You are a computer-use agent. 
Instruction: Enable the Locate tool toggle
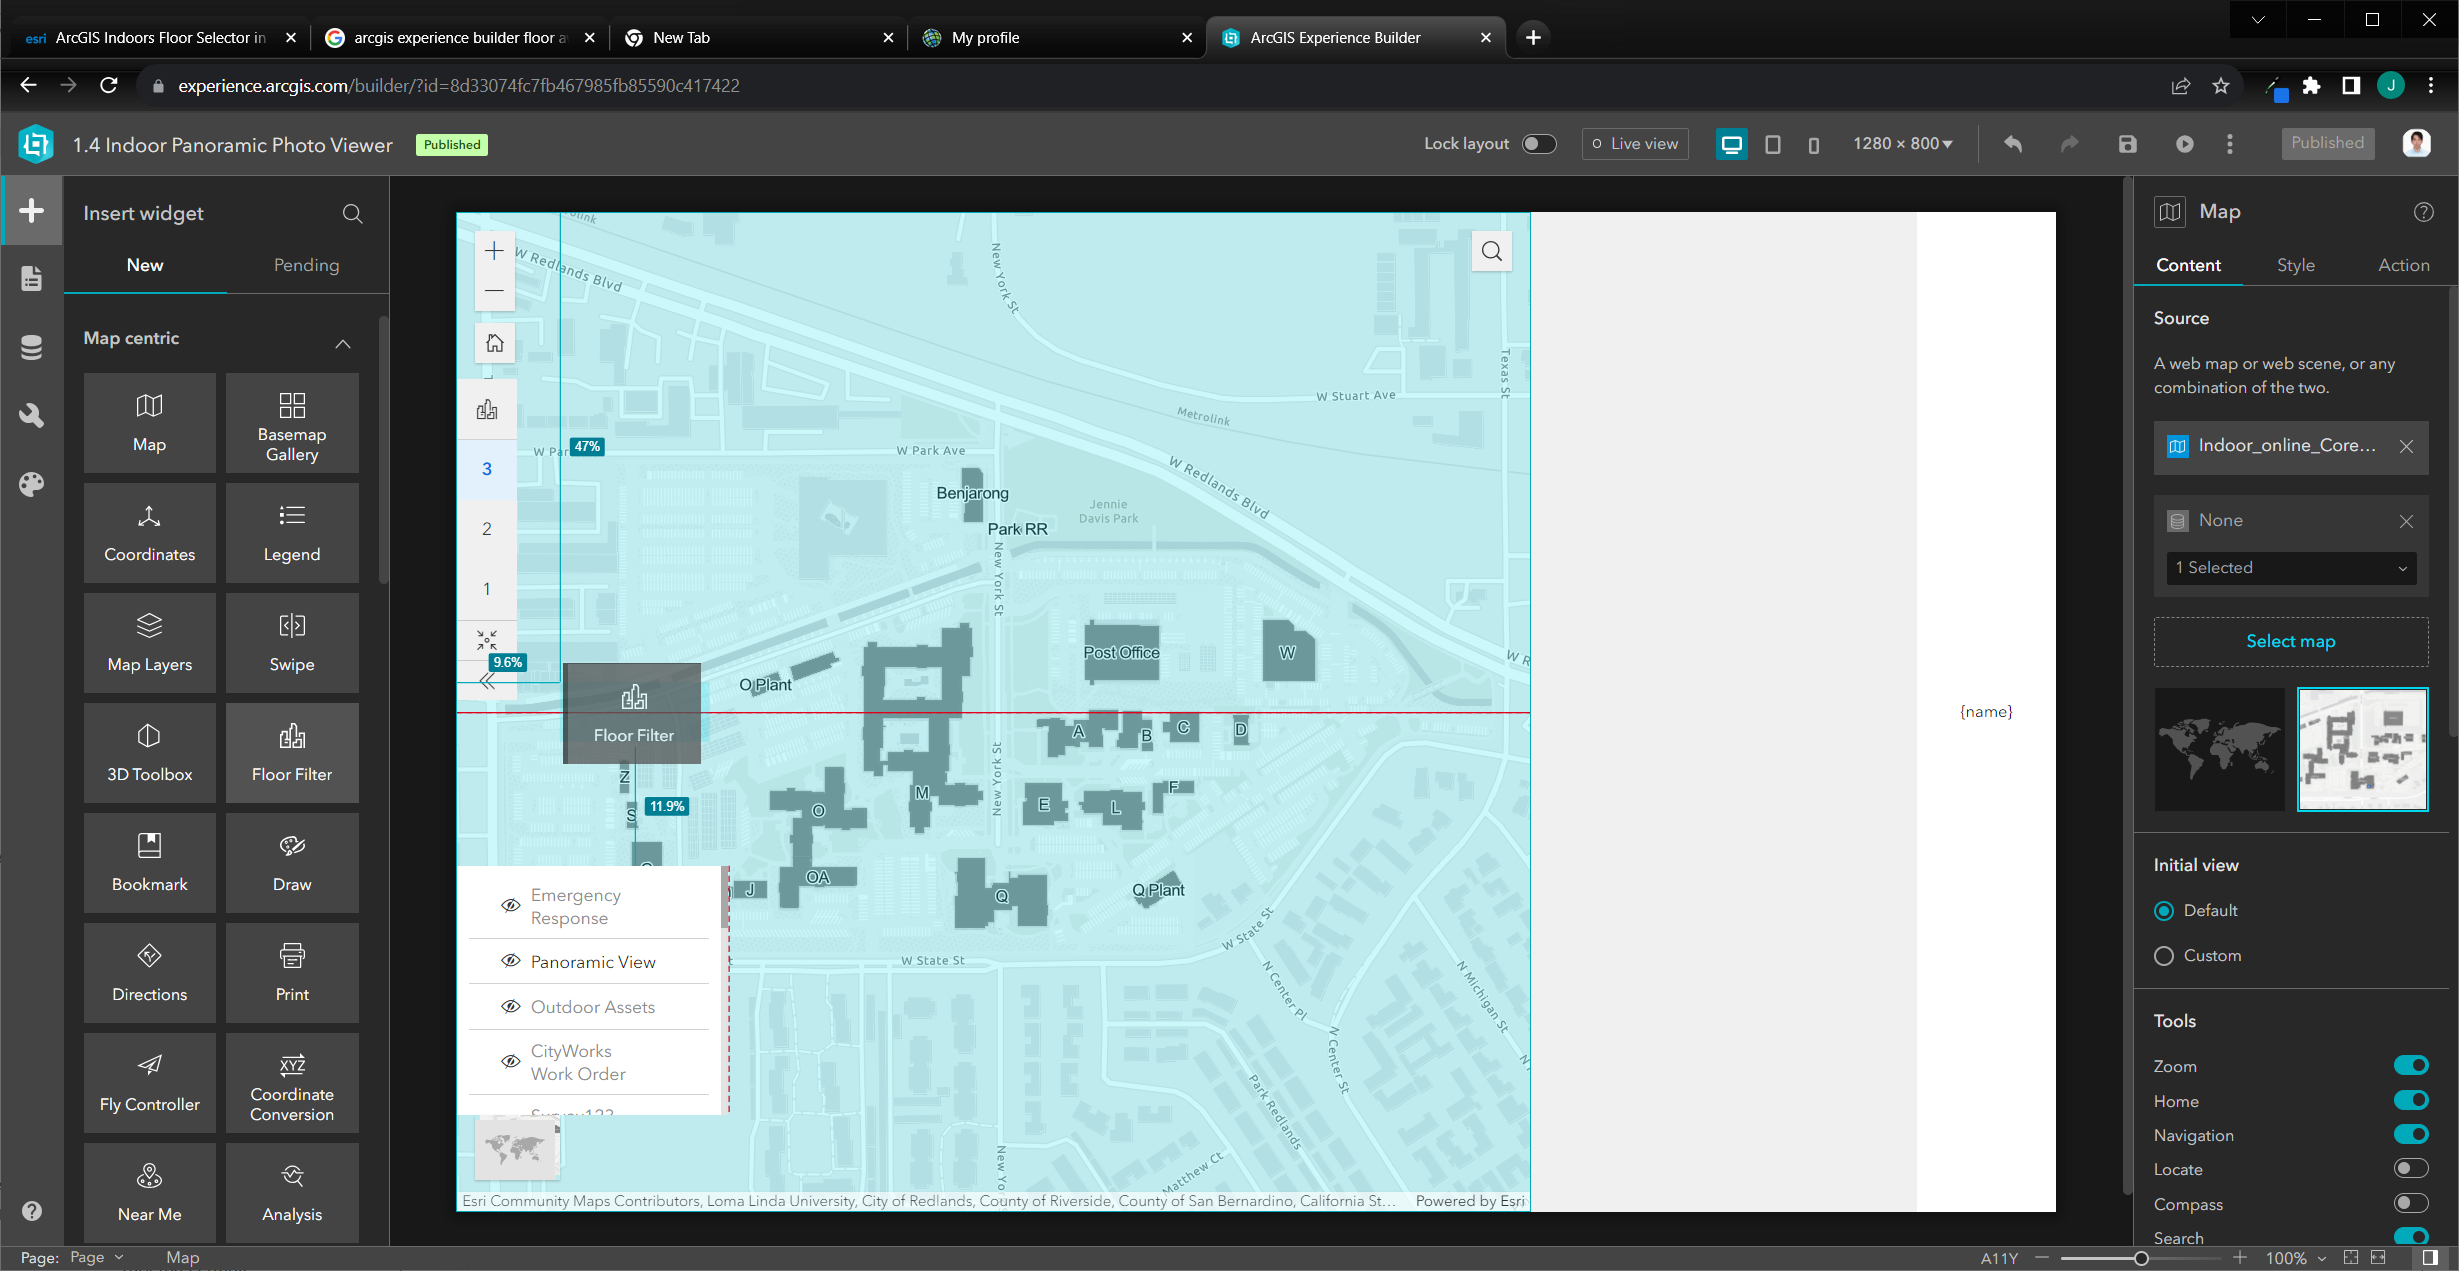(x=2410, y=1168)
